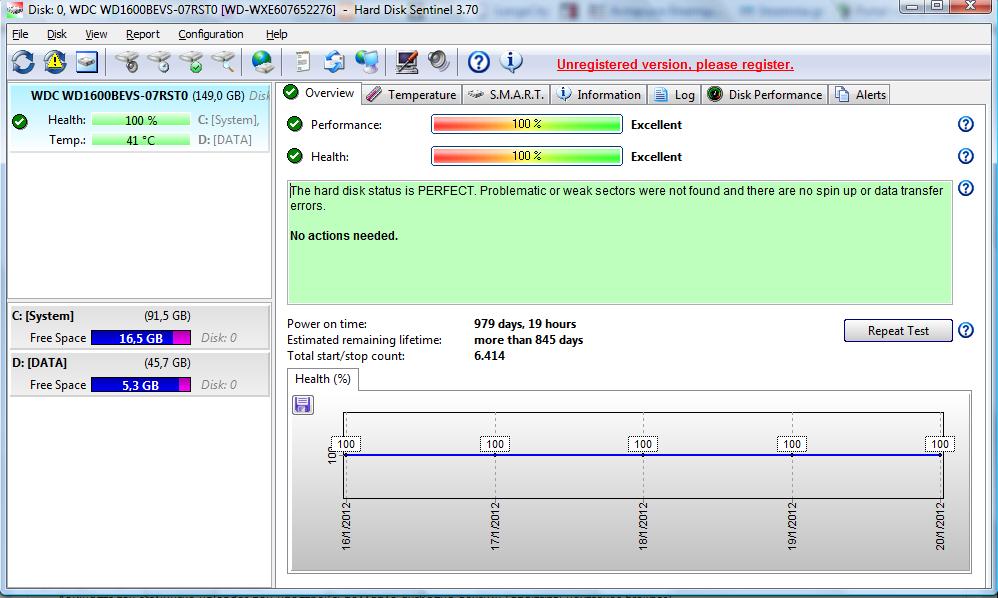Click the disk drive panel icon
Screen dimensions: 998x598
(x=87, y=62)
